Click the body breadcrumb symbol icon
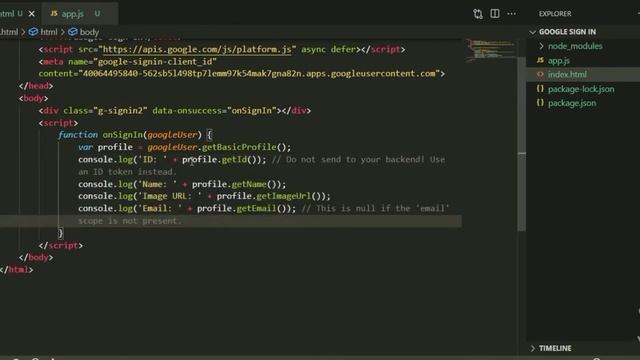Viewport: 640px width, 360px height. 73,31
